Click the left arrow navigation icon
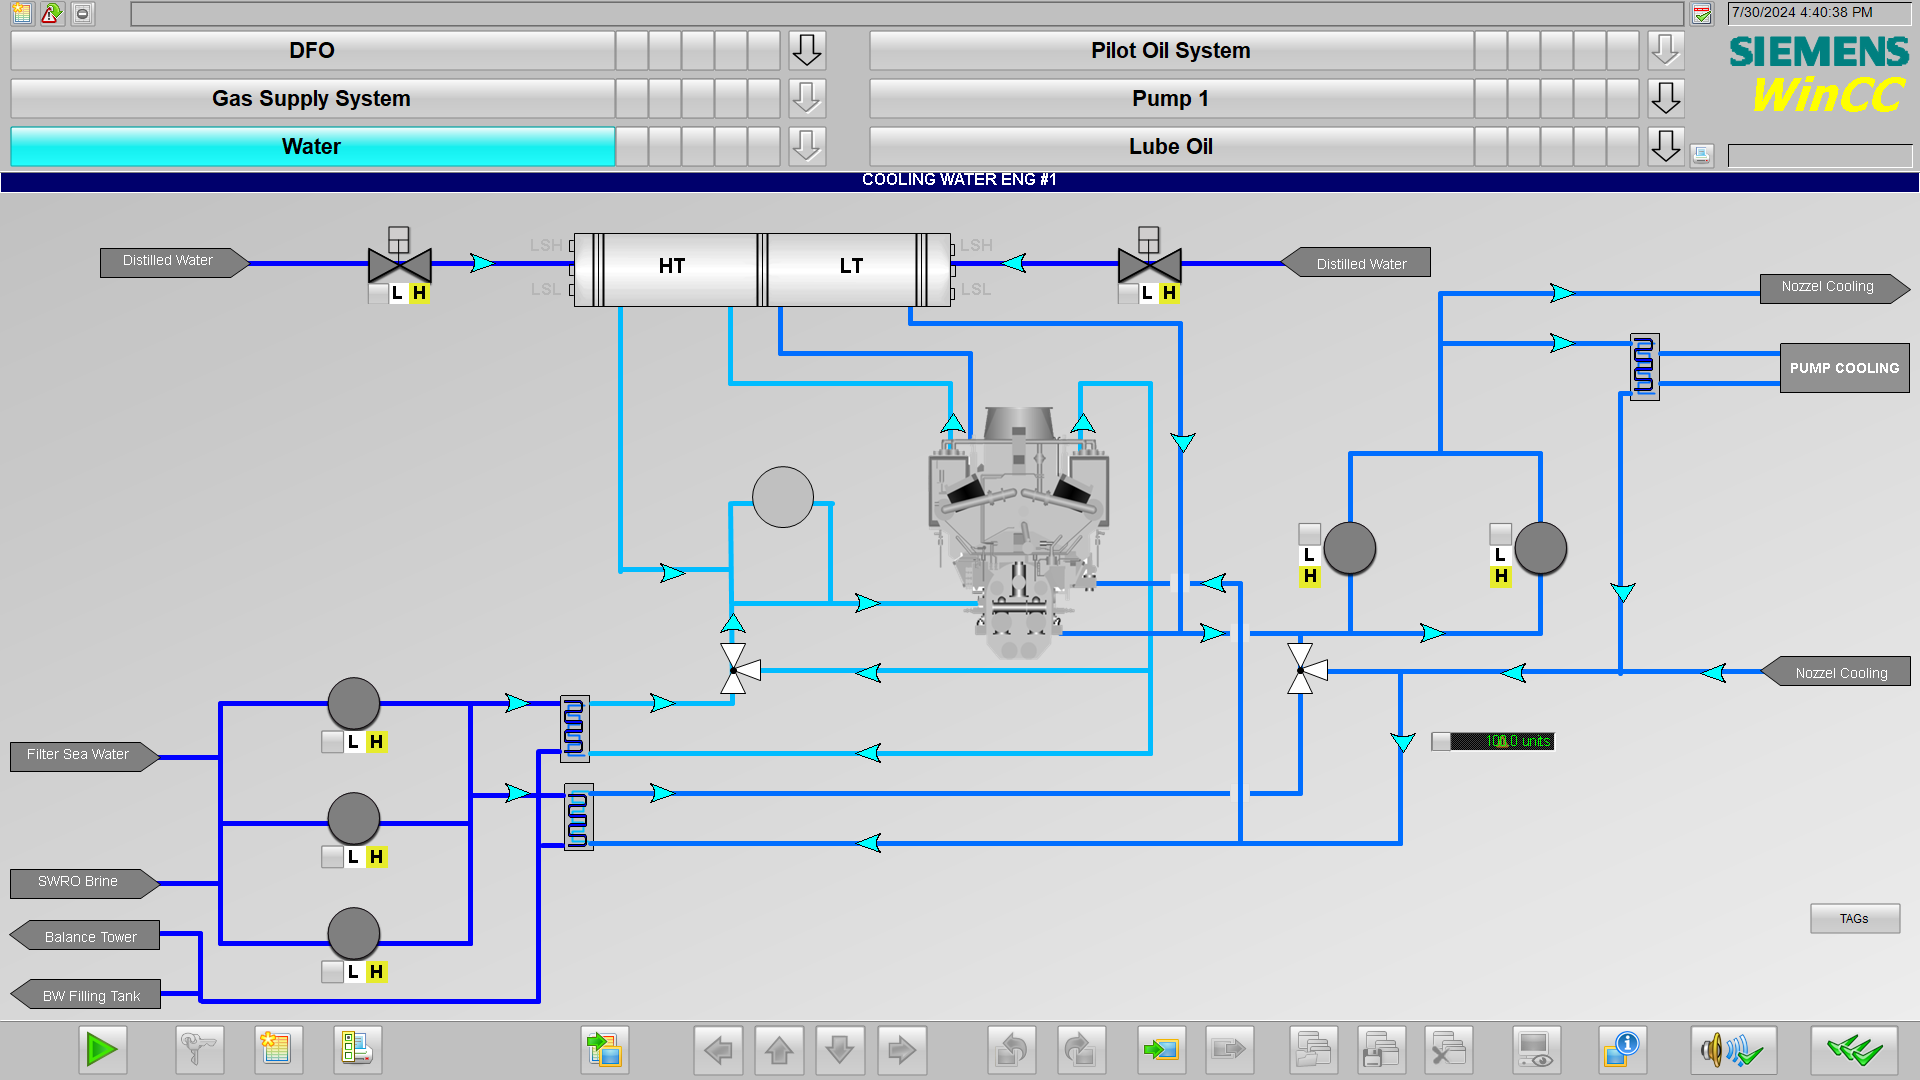The image size is (1920, 1080). 718,1049
